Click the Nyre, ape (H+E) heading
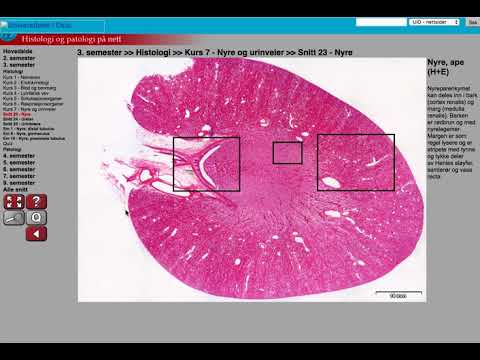Screen dimensions: 480x360 tap(445, 67)
